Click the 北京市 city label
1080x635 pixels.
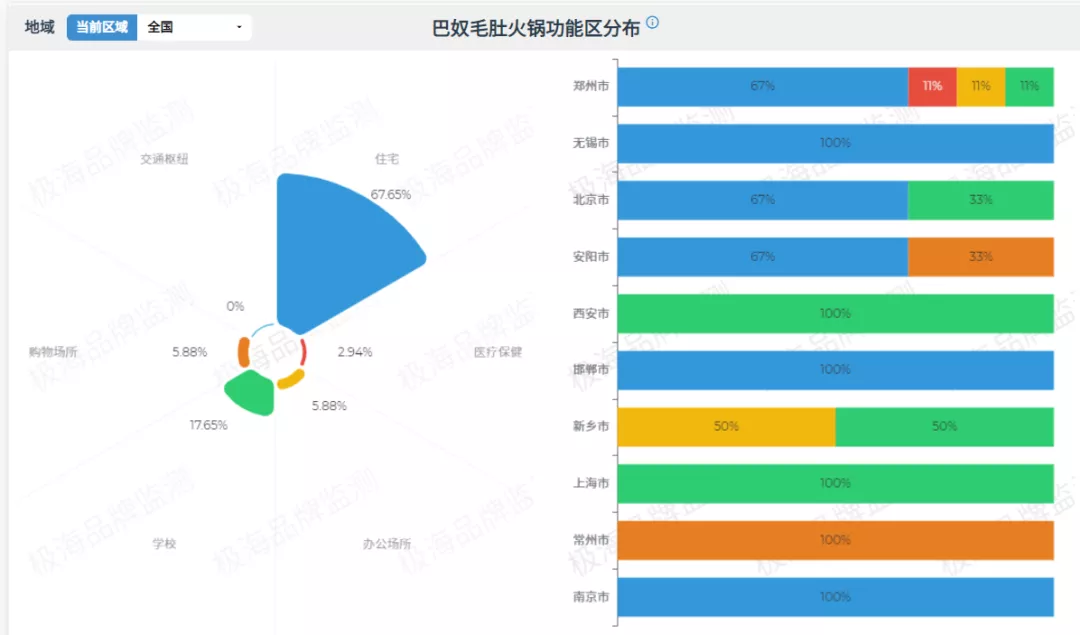[591, 200]
